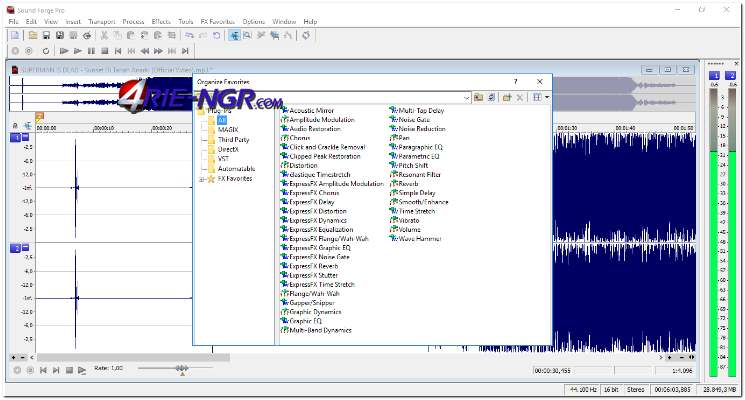Select the All folder in tree
This screenshot has width=745, height=400.
point(222,120)
